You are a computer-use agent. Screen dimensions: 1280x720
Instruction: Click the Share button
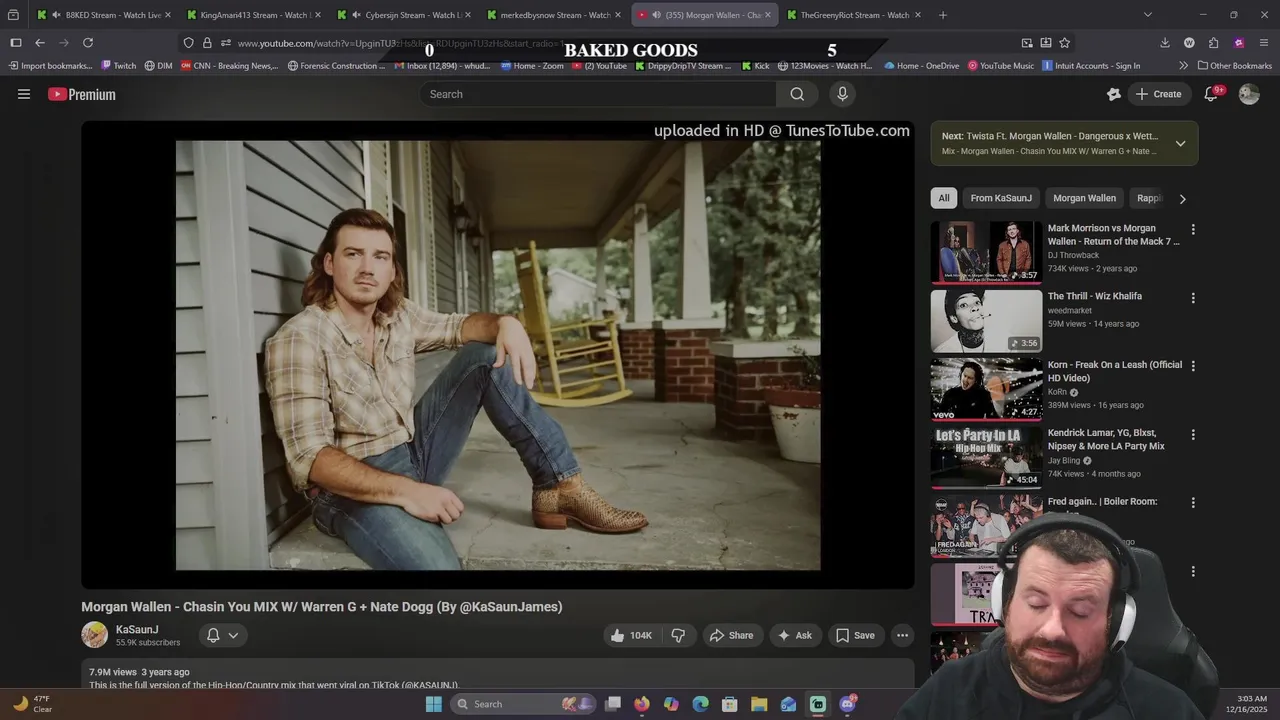[x=731, y=635]
